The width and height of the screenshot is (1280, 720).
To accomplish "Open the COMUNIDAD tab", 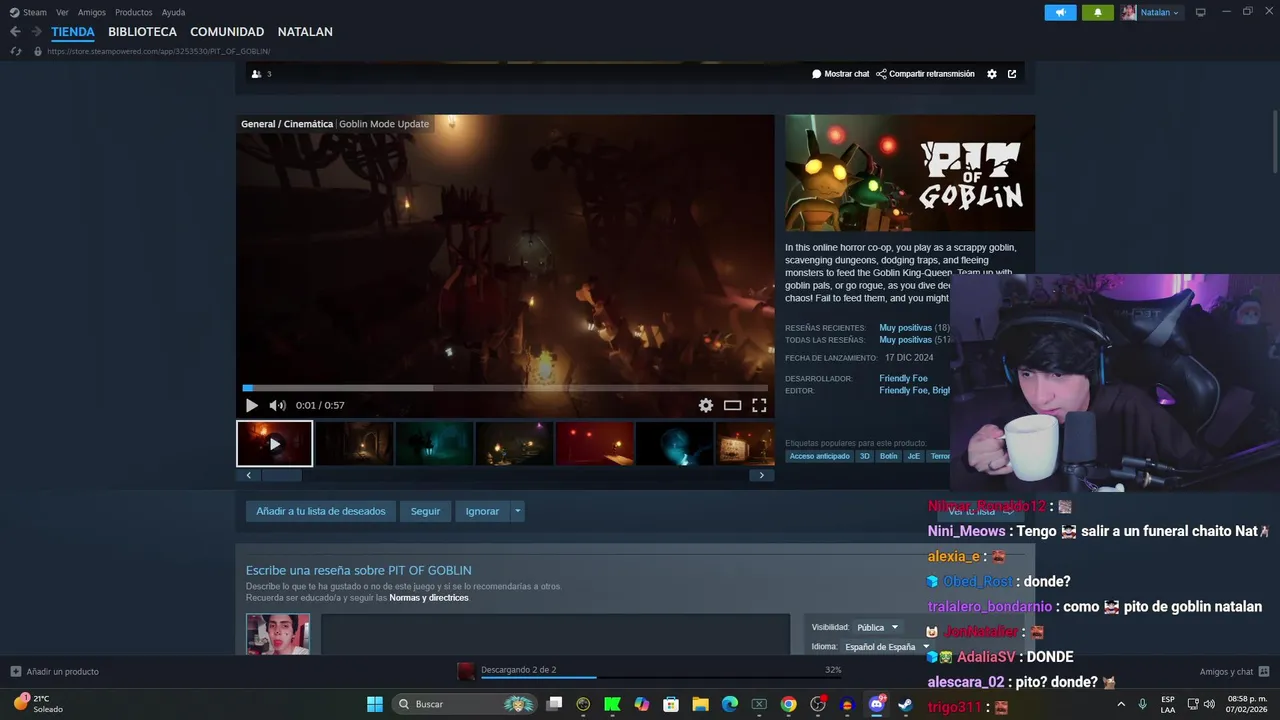I will [x=227, y=32].
